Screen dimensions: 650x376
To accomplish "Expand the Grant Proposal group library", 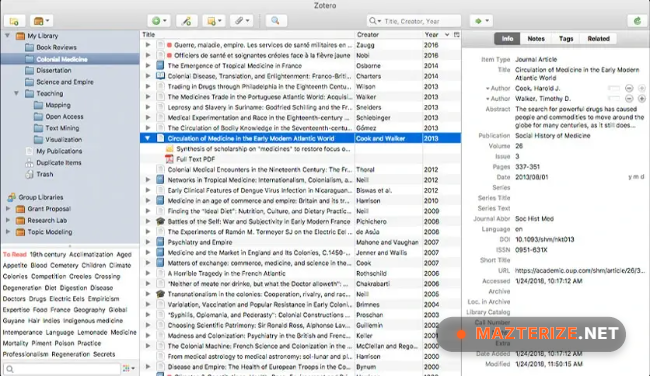I will tap(7, 209).
